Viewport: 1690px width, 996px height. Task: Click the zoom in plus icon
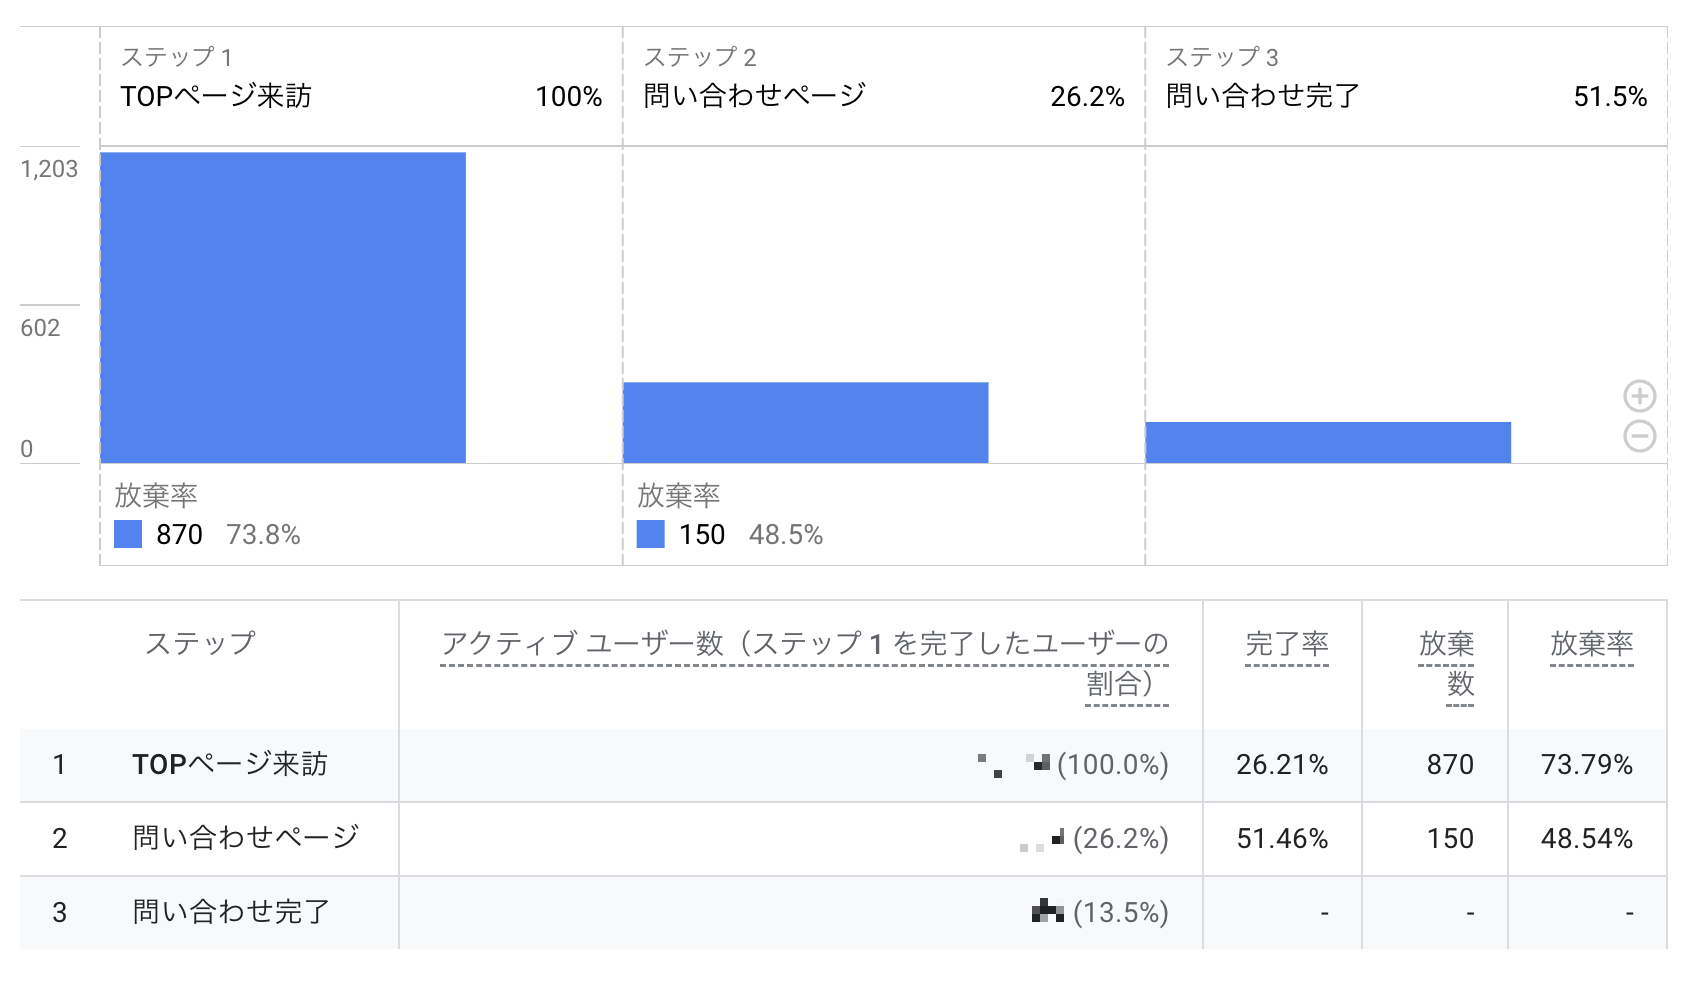(x=1639, y=396)
